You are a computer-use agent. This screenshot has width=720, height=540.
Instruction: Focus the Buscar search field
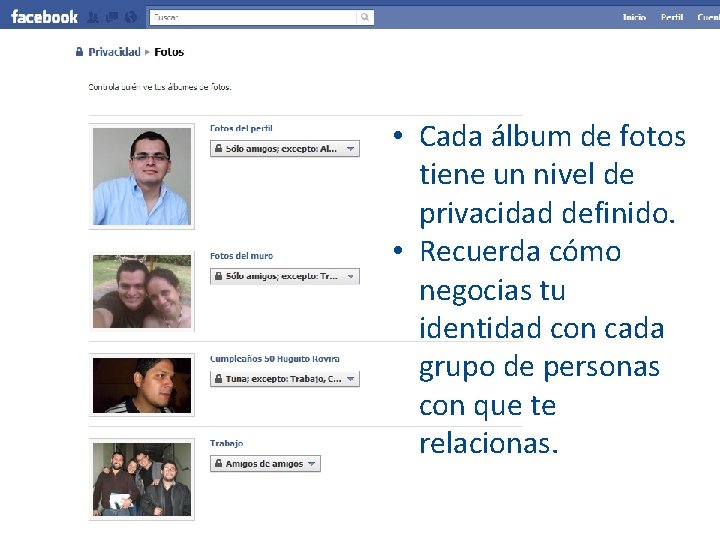tap(253, 17)
